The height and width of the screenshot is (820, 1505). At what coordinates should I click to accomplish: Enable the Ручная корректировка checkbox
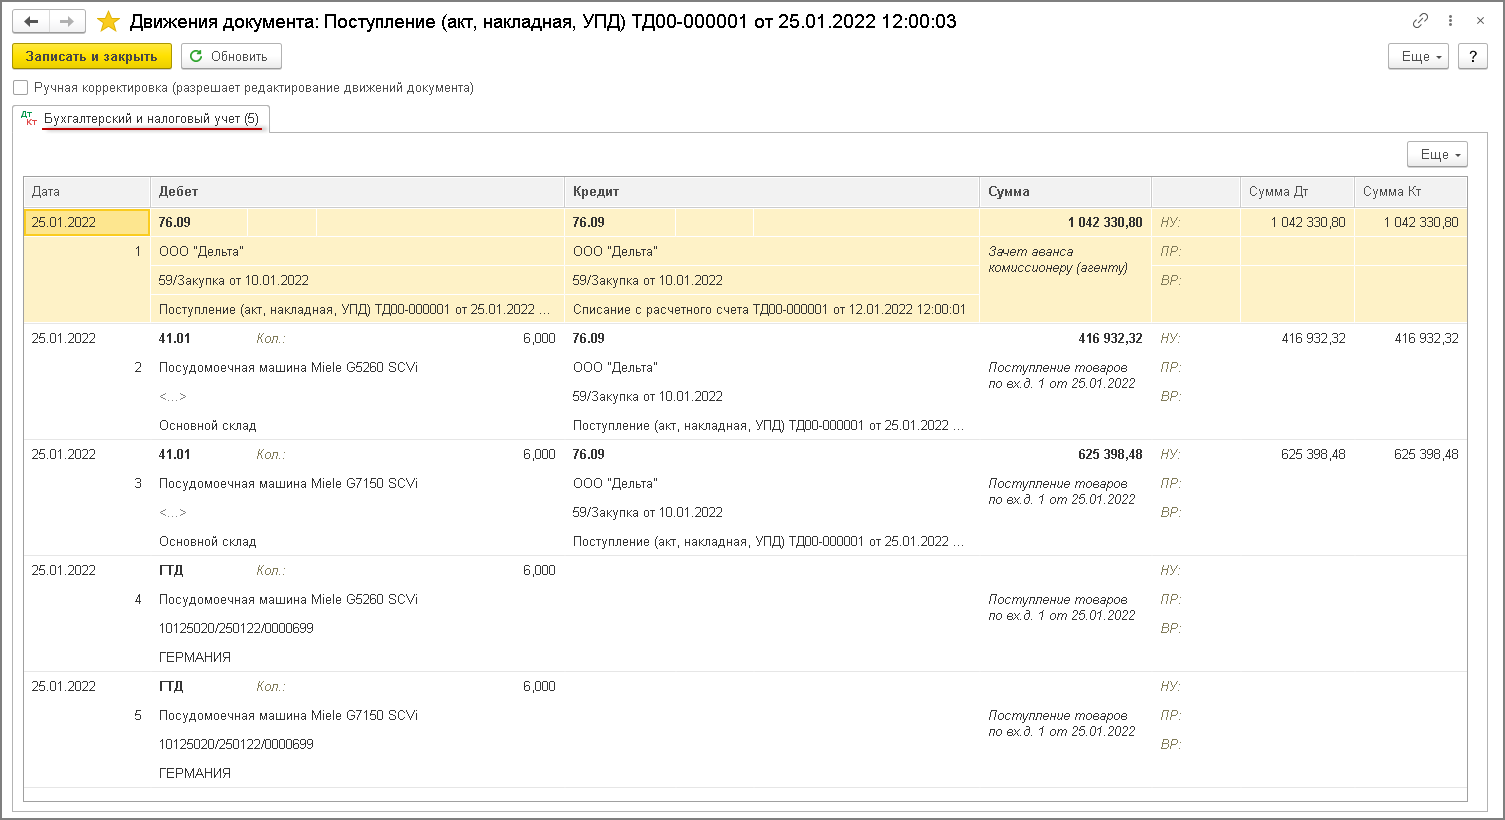click(x=20, y=88)
